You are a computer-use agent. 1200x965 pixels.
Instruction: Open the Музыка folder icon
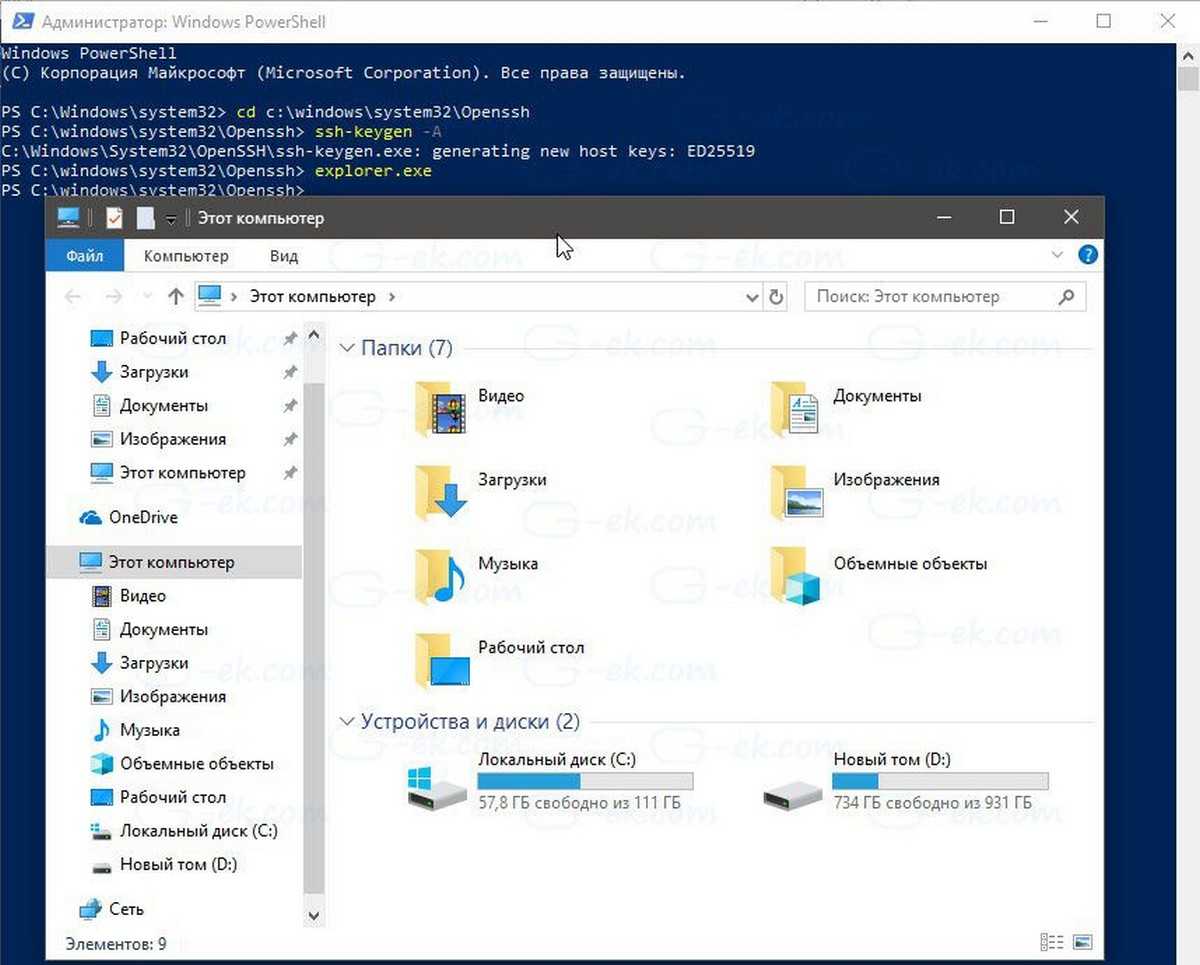click(x=440, y=575)
